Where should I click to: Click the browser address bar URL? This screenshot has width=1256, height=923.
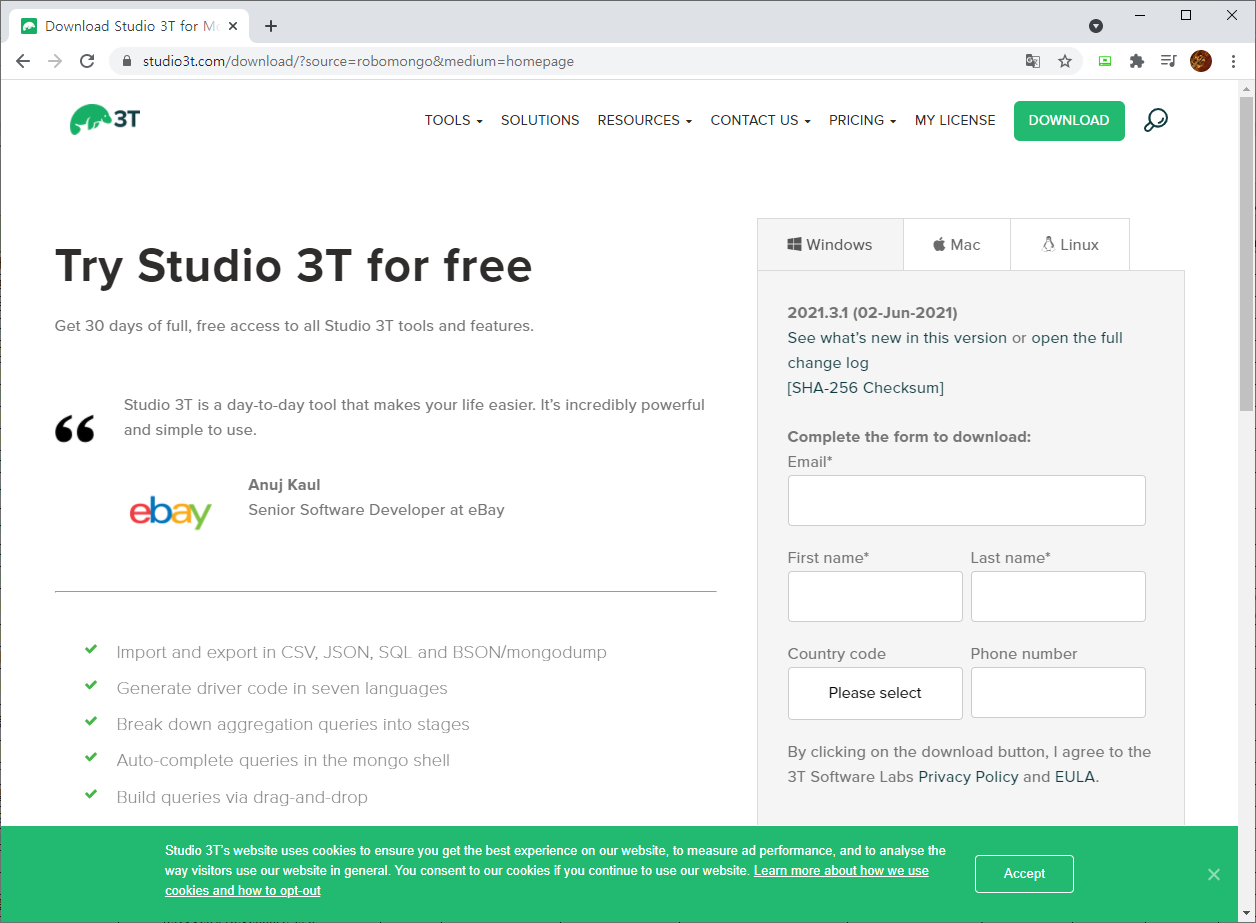click(358, 61)
